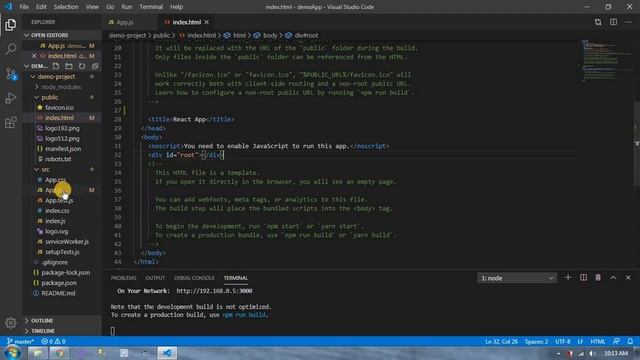Close index.html in Open Editors list
The width and height of the screenshot is (640, 360).
(34, 56)
